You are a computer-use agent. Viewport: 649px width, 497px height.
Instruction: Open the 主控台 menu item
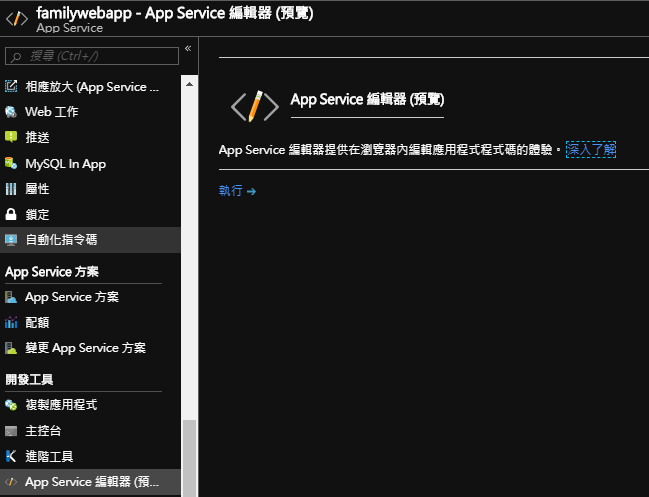pos(90,431)
